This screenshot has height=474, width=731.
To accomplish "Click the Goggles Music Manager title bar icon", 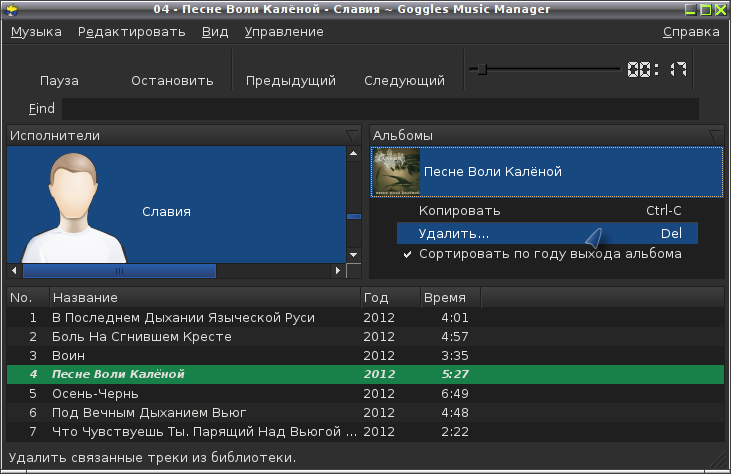I will [x=12, y=9].
